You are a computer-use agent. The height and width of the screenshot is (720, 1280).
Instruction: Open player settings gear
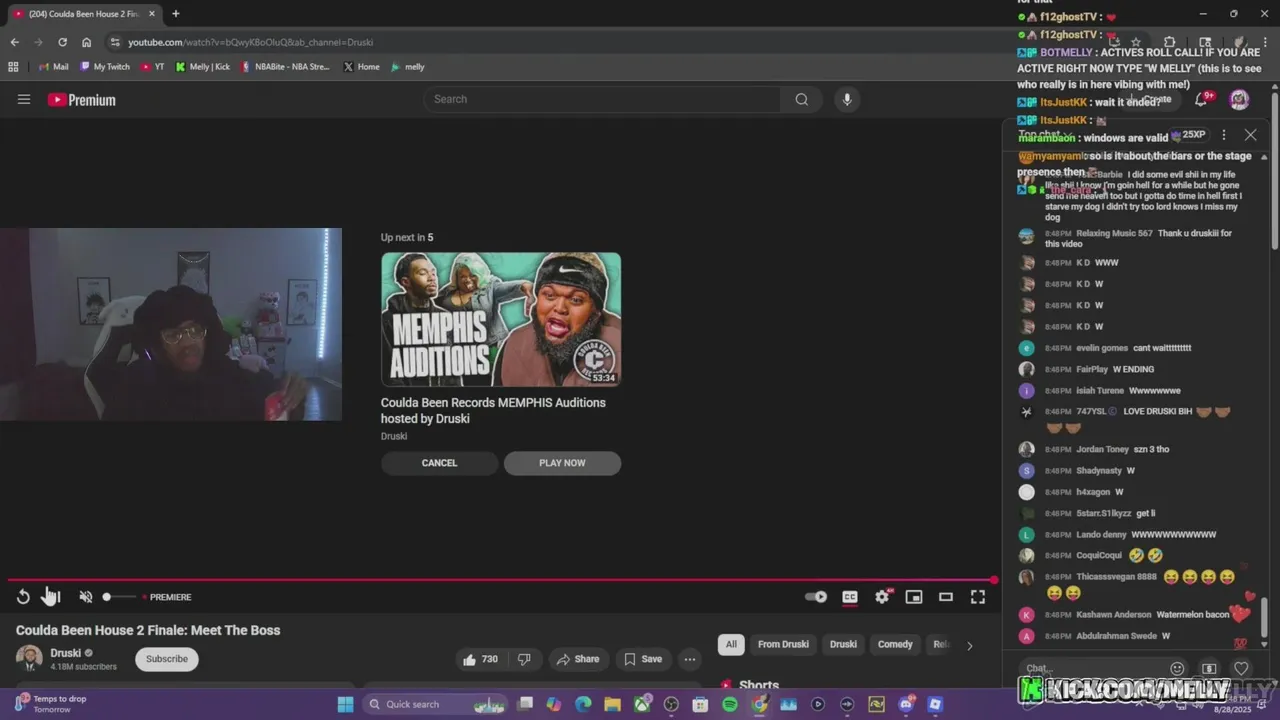tap(882, 597)
